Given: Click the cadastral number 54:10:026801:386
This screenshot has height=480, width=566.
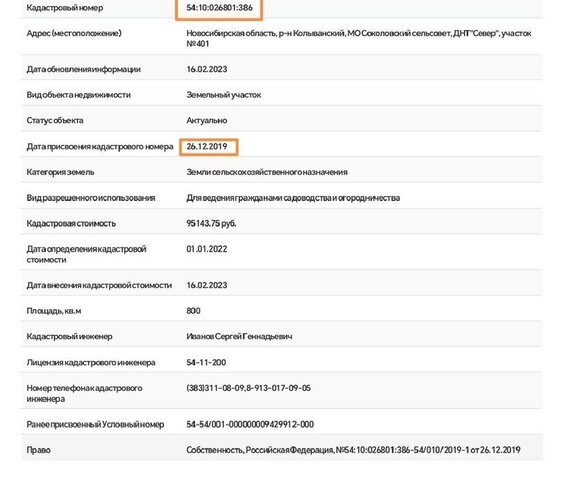Looking at the screenshot, I should (219, 8).
